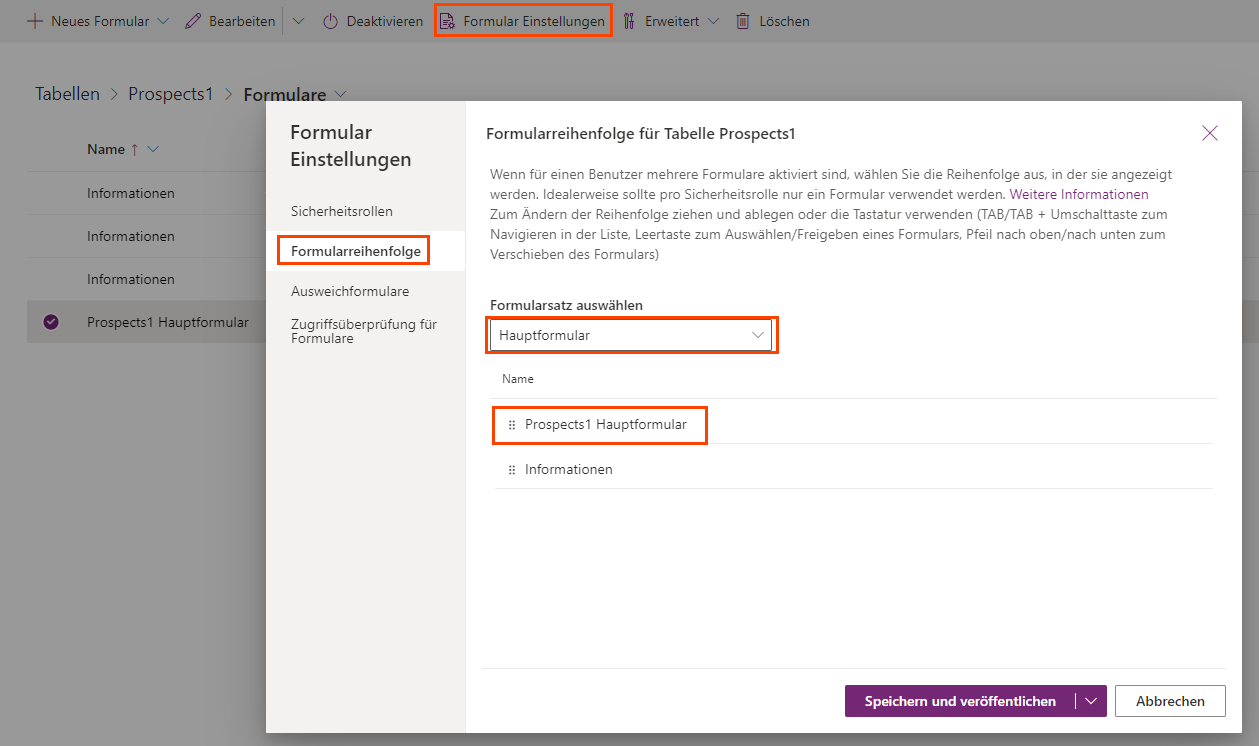Expand the Neues Formular chevron
Image resolution: width=1259 pixels, height=746 pixels.
tap(161, 20)
